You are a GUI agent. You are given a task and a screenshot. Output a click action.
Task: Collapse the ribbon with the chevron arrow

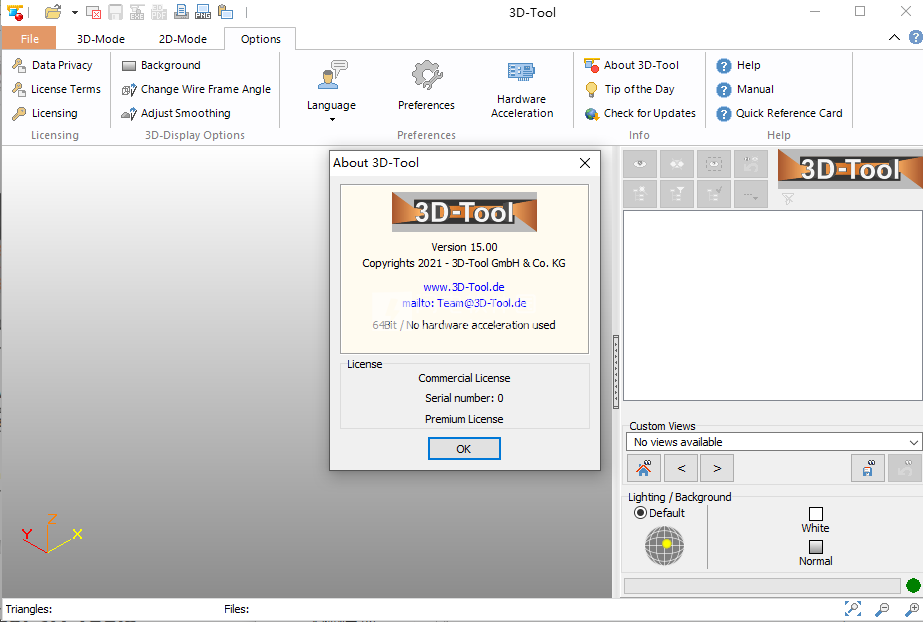click(893, 36)
